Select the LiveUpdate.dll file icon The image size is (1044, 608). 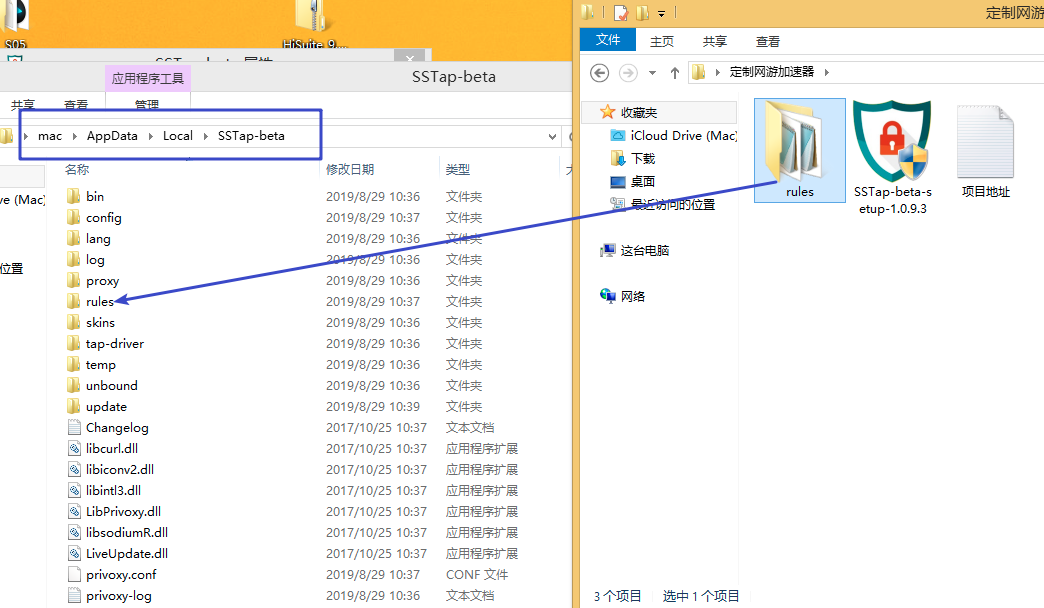pos(74,553)
